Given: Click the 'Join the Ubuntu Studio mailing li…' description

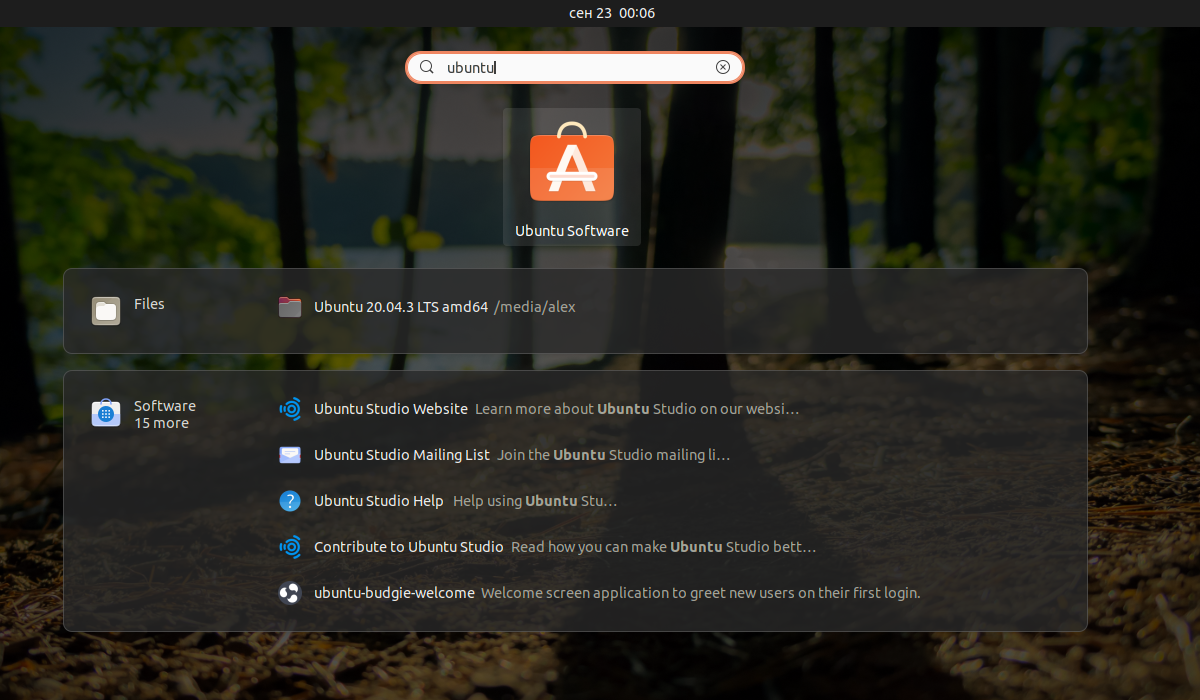Looking at the screenshot, I should point(614,455).
